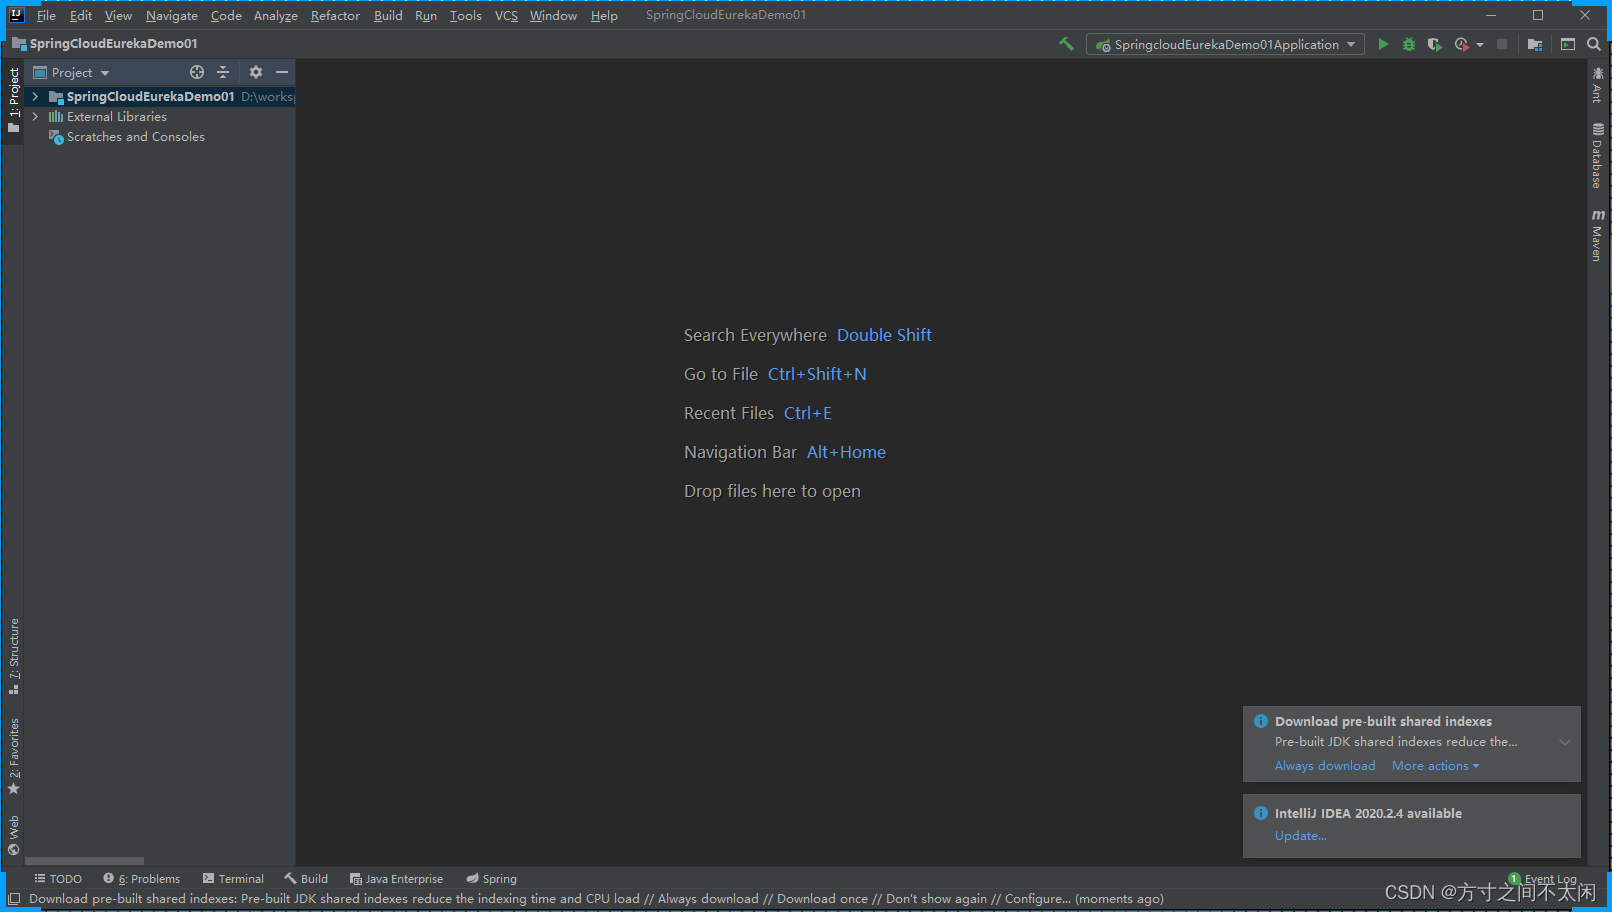Click status bar Always download text
The width and height of the screenshot is (1612, 912).
708,899
